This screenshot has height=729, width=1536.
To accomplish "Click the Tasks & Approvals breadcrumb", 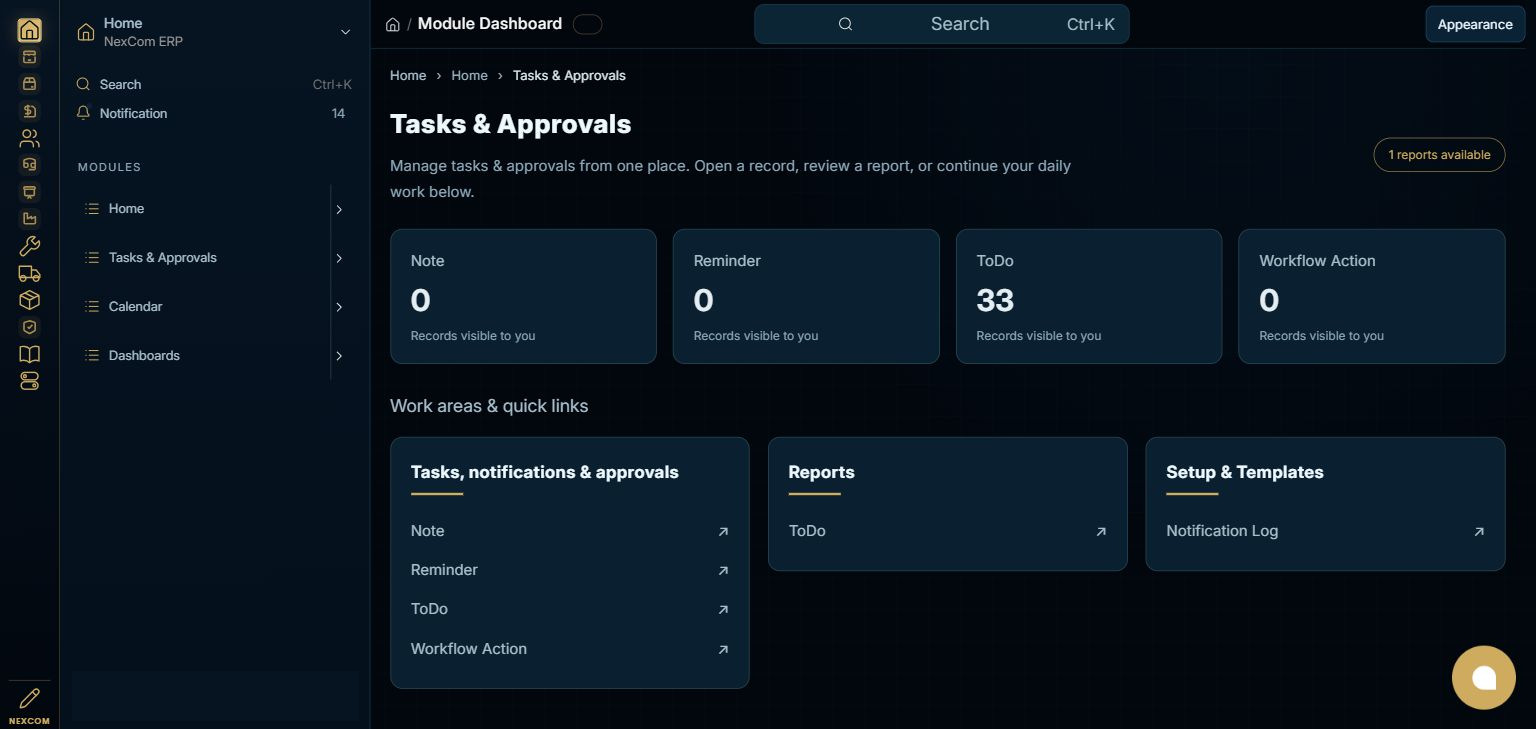I will [x=569, y=75].
